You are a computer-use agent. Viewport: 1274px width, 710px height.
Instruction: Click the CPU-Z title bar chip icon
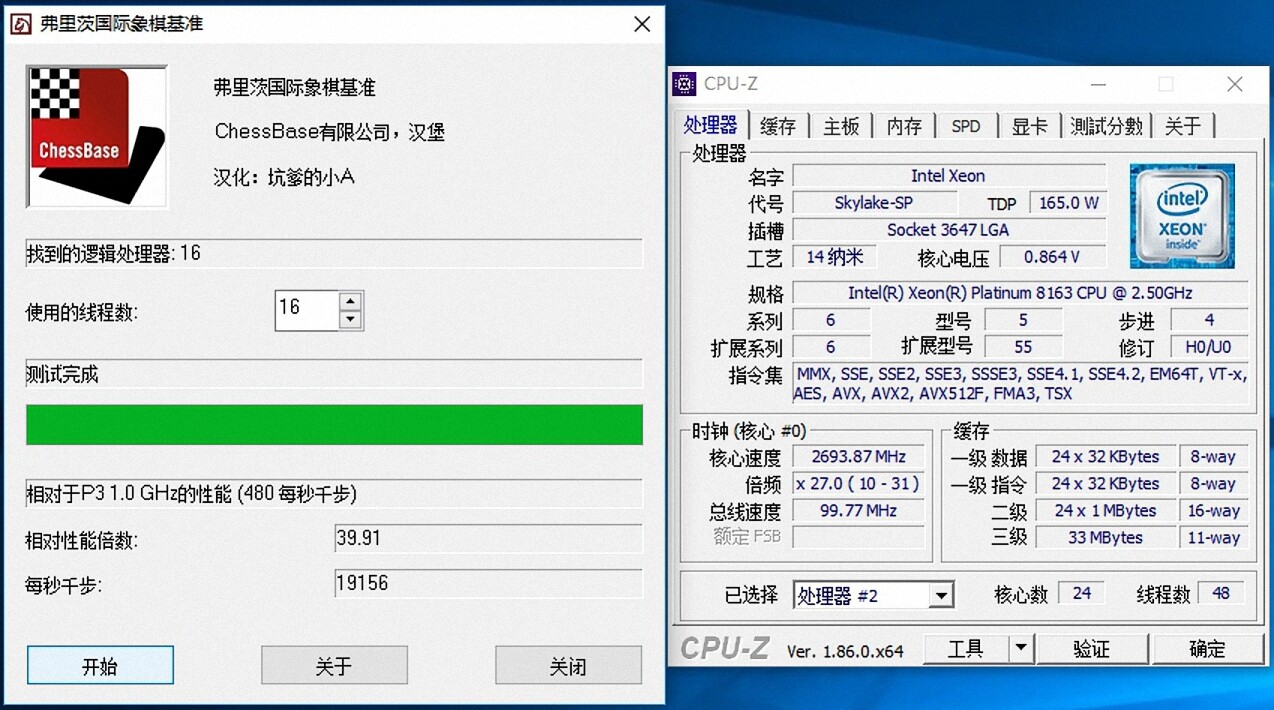tap(684, 84)
